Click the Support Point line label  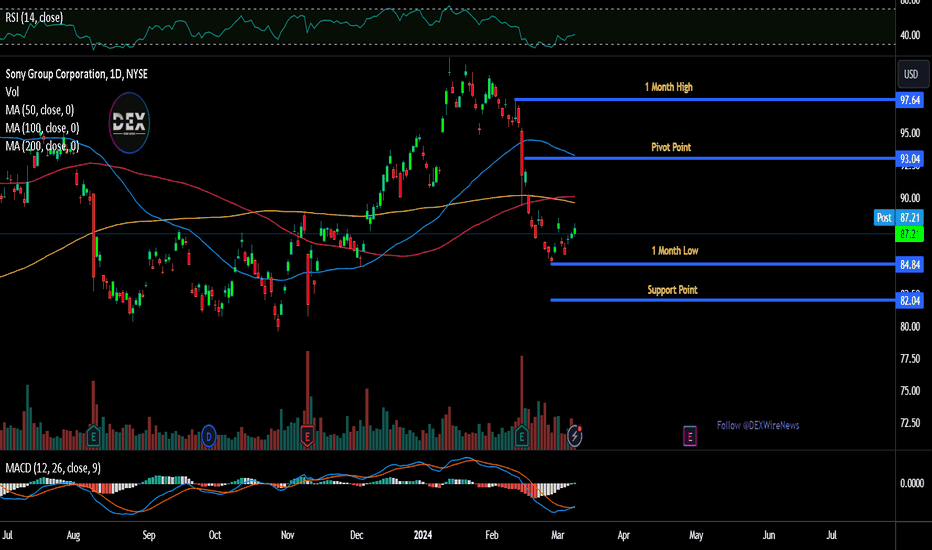point(672,290)
